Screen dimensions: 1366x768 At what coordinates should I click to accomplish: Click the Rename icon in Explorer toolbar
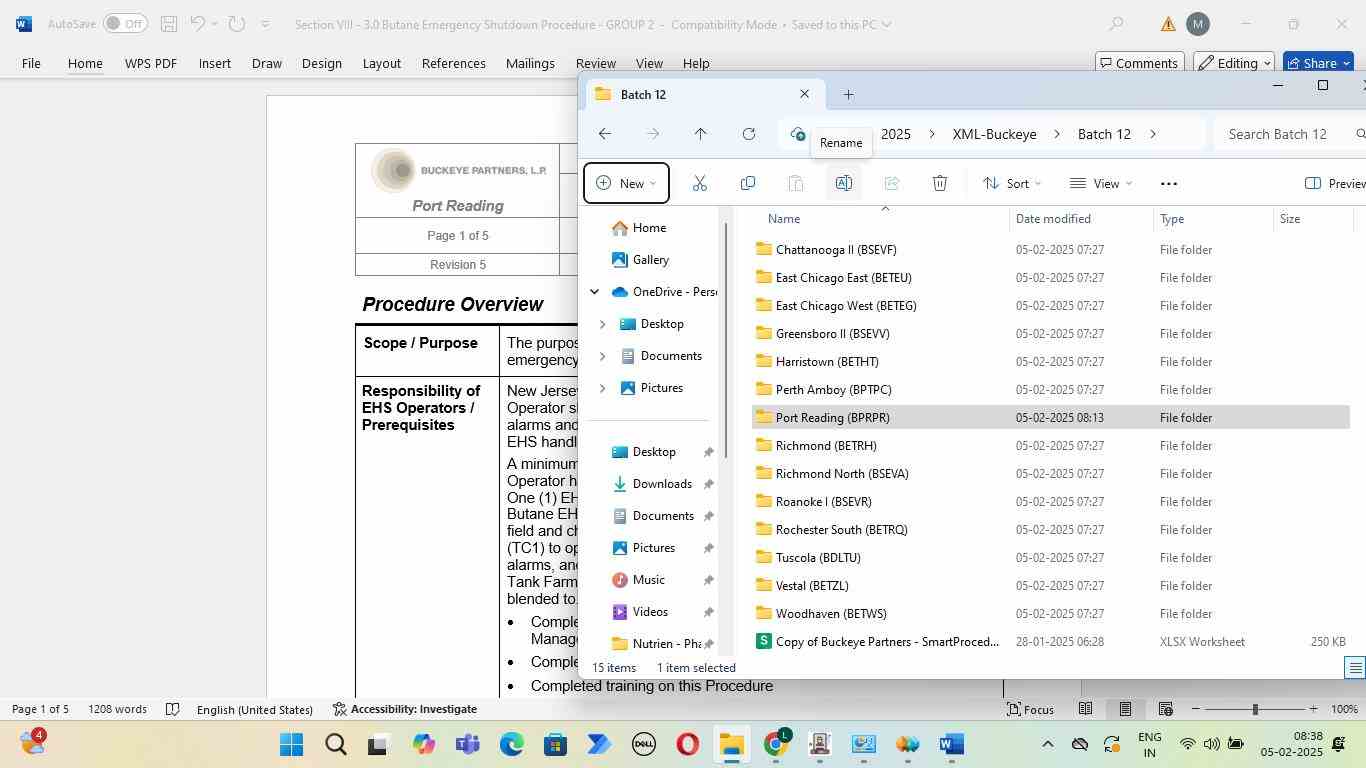843,183
